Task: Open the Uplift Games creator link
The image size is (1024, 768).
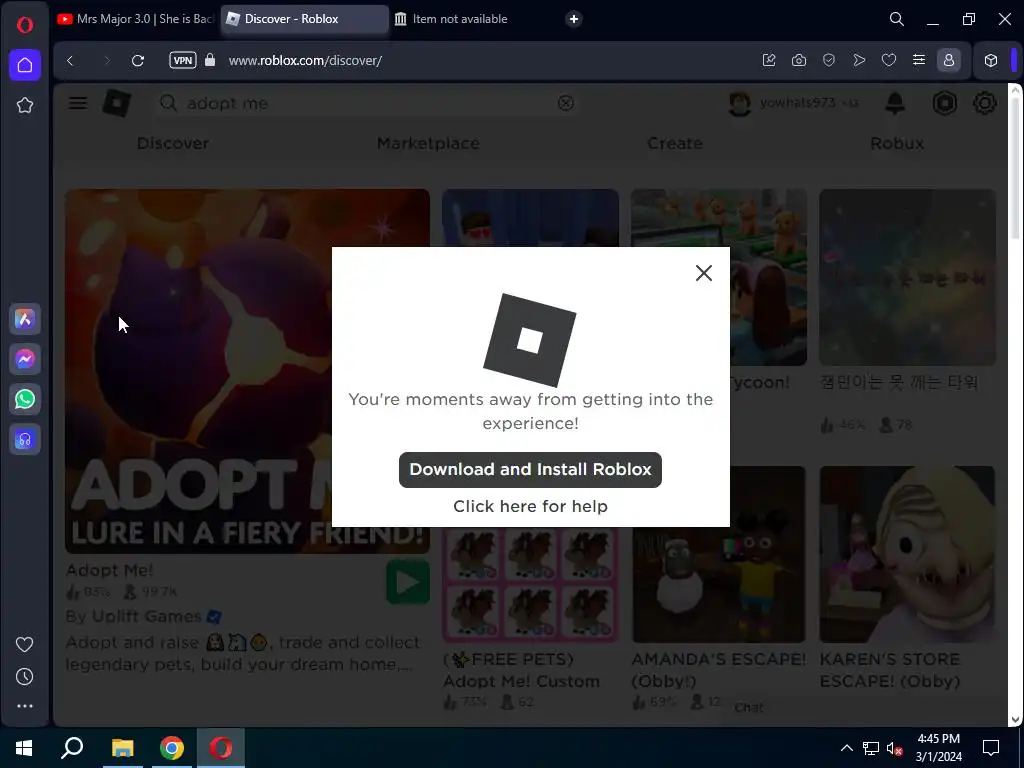Action: tap(146, 616)
